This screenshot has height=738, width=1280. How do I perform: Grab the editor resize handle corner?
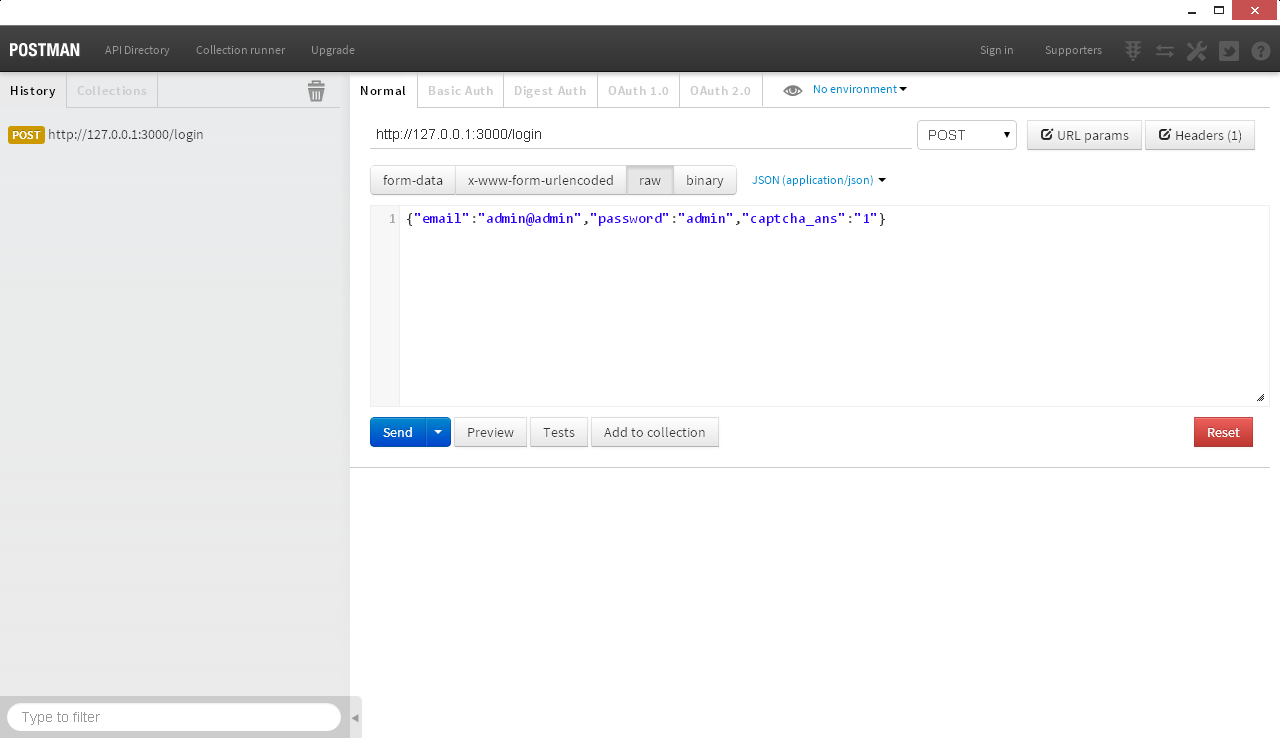tap(1260, 397)
